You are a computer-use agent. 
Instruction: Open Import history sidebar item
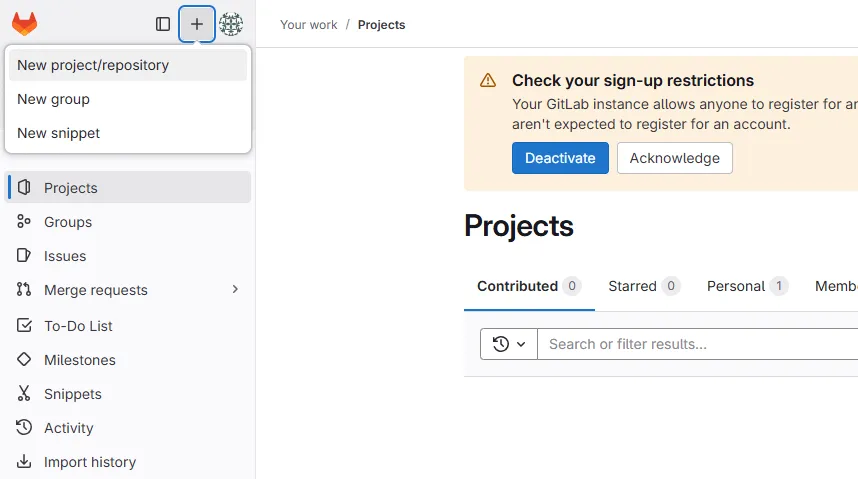click(x=89, y=462)
